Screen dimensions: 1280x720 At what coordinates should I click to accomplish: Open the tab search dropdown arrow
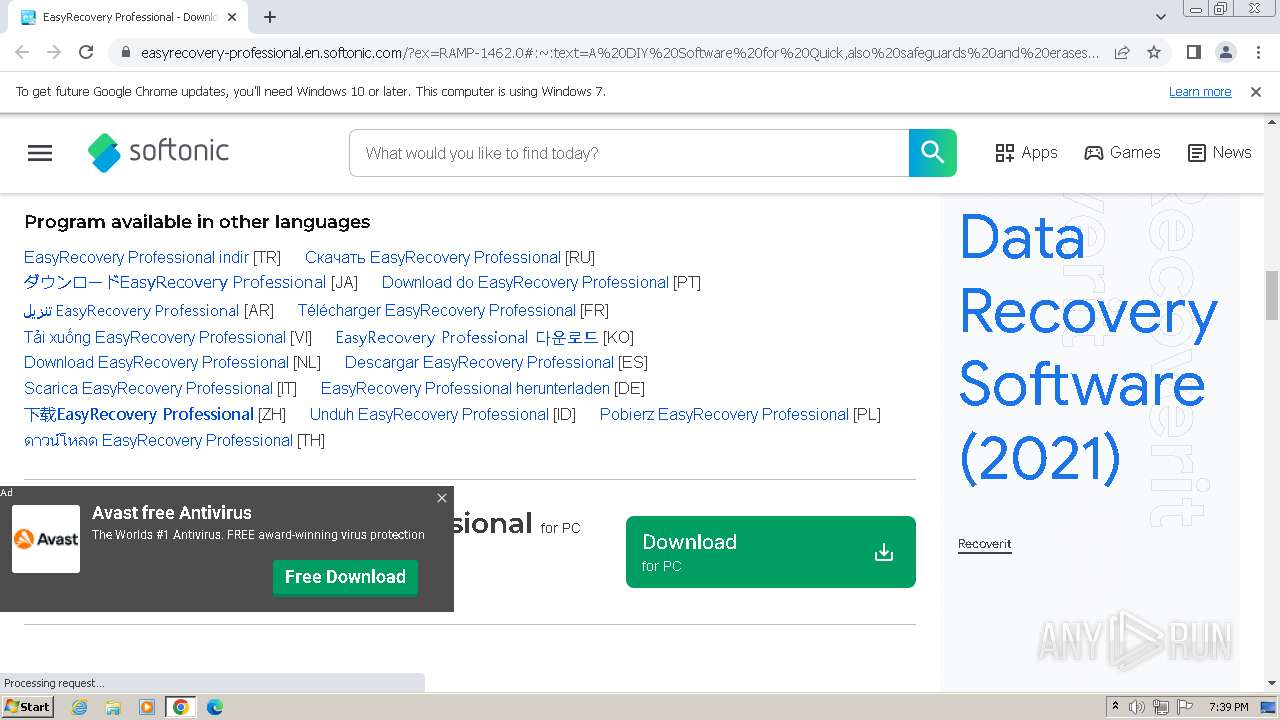[1161, 17]
